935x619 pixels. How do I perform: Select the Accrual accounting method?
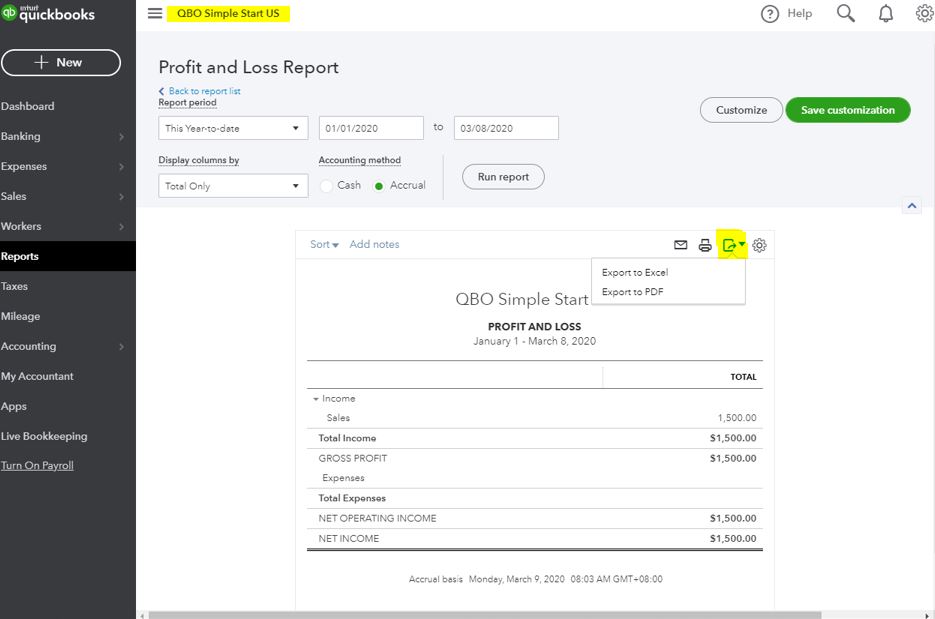tap(378, 186)
